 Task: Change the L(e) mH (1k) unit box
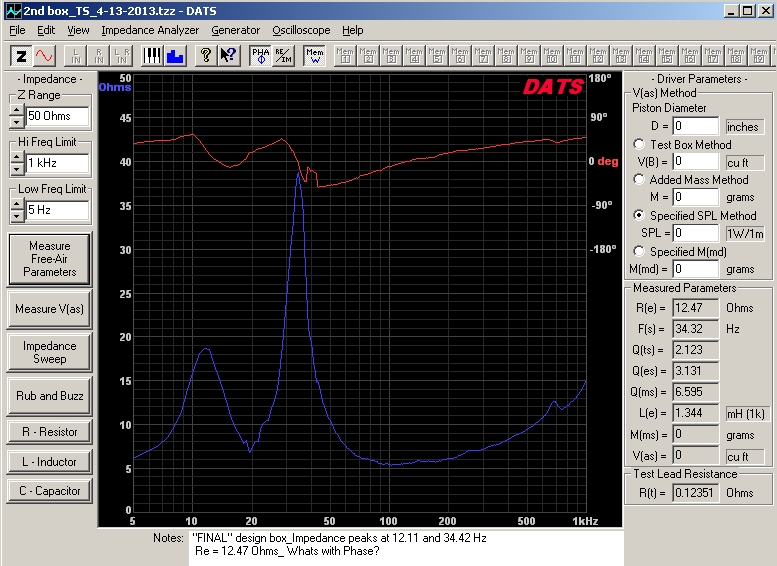746,413
